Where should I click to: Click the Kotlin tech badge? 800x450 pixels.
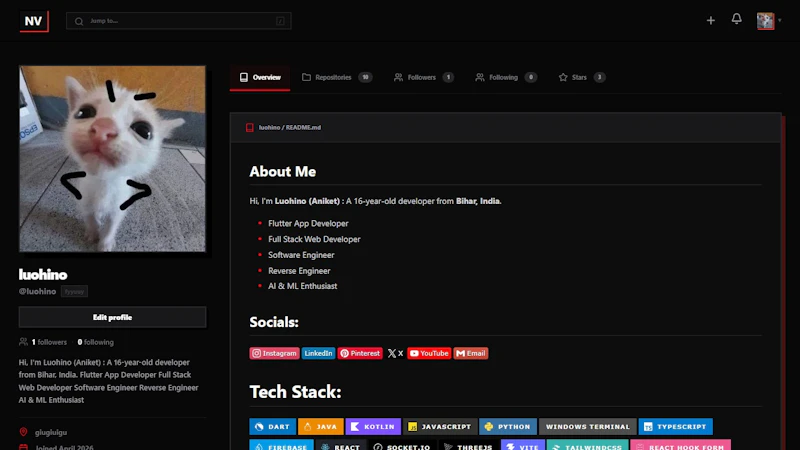pyautogui.click(x=373, y=427)
